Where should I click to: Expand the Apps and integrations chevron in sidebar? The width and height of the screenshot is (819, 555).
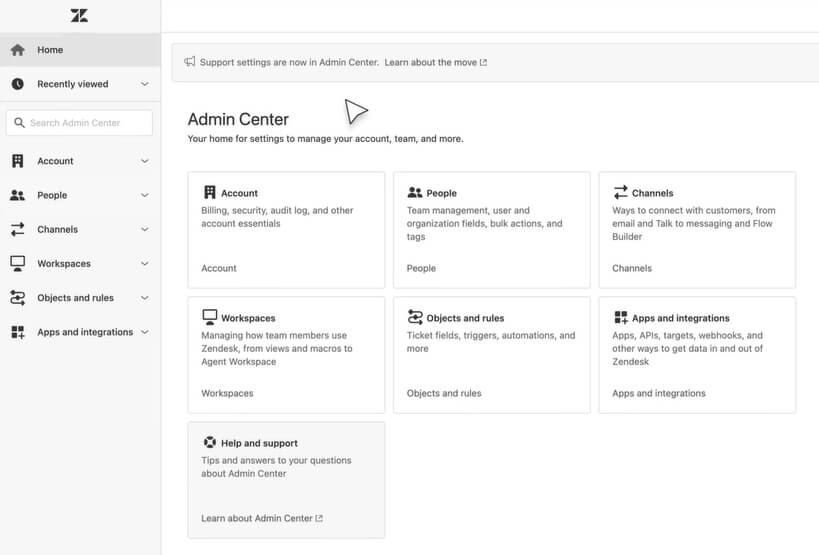pos(145,332)
